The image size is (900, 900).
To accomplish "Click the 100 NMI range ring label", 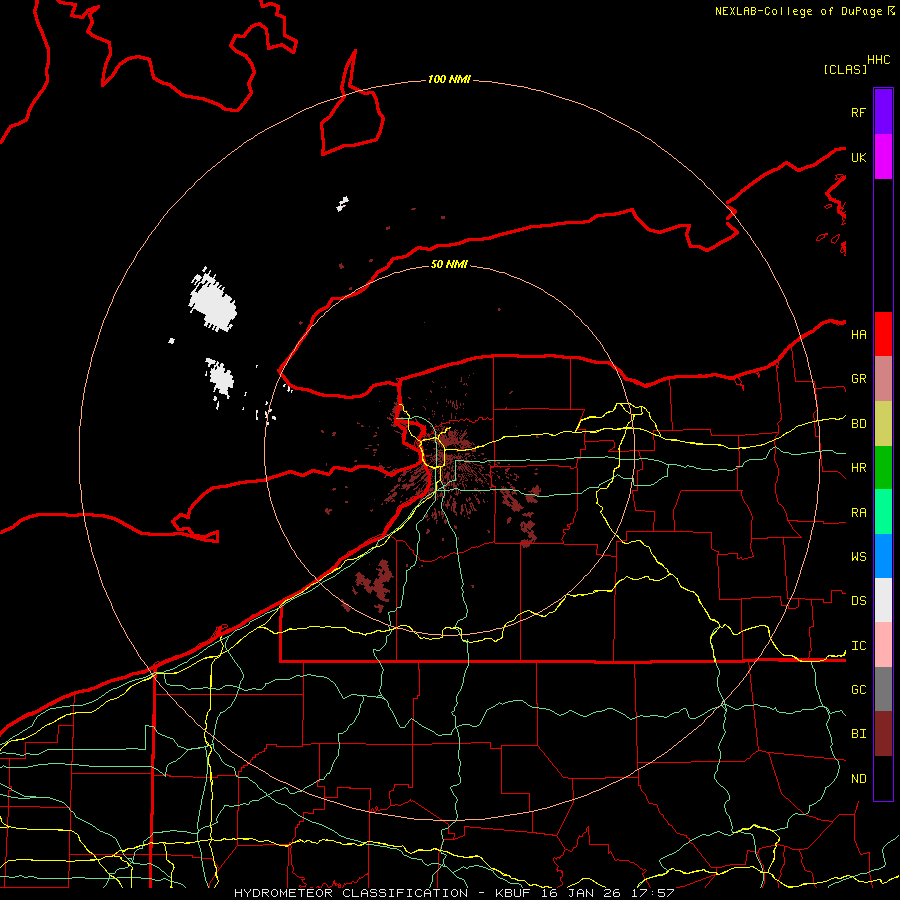I will coord(449,79).
